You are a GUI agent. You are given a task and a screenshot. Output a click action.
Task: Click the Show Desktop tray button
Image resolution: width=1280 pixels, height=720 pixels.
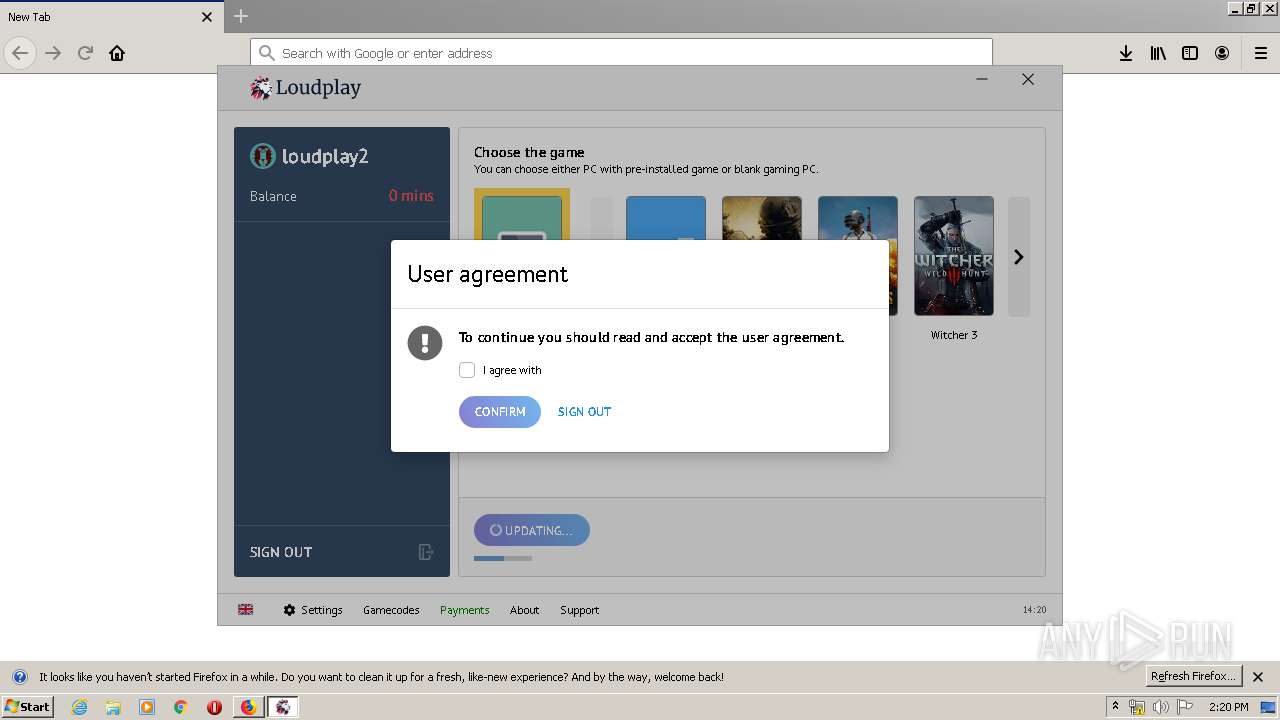coord(1267,707)
